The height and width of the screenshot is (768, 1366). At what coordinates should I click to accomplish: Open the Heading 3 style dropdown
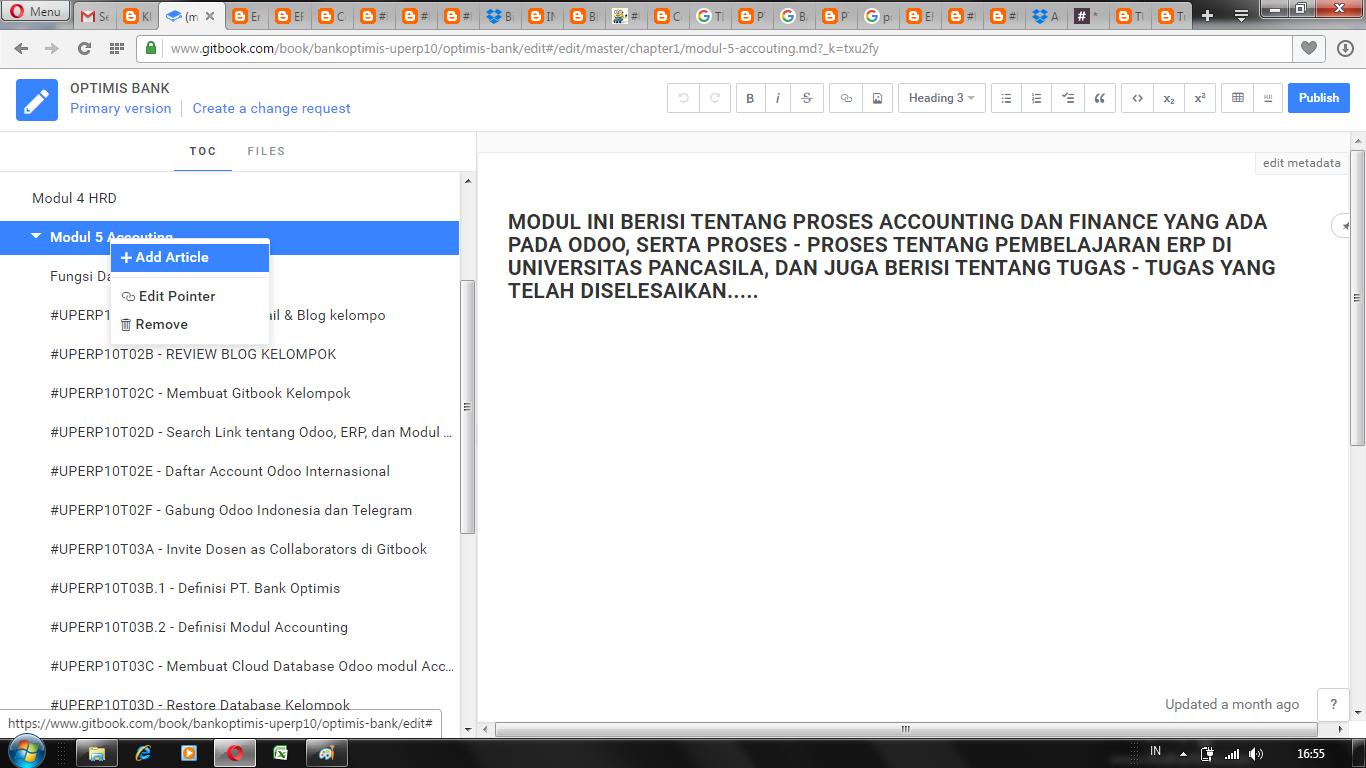tap(942, 98)
